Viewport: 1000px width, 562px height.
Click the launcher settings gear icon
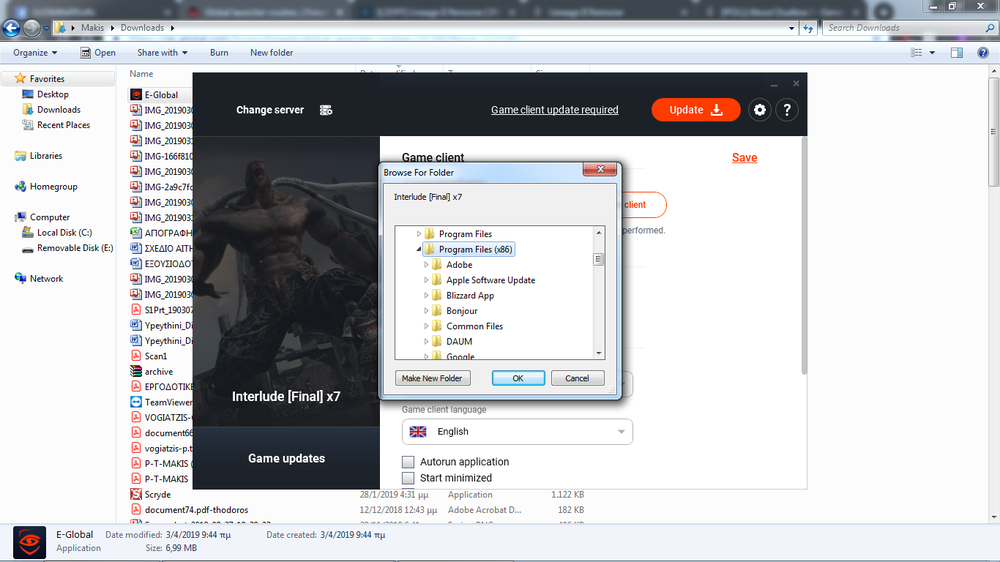[x=760, y=110]
